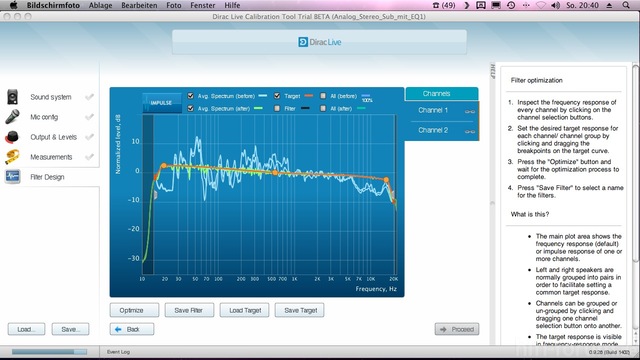Open the Sound system step speaker icon
The width and height of the screenshot is (640, 360).
(12, 97)
